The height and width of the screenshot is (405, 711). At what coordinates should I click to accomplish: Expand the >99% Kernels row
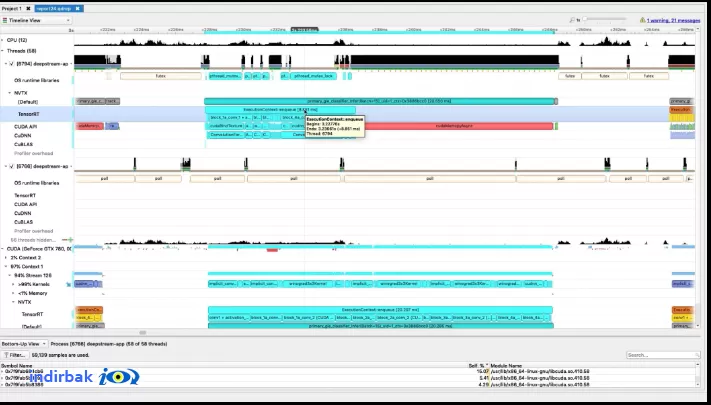(13, 284)
